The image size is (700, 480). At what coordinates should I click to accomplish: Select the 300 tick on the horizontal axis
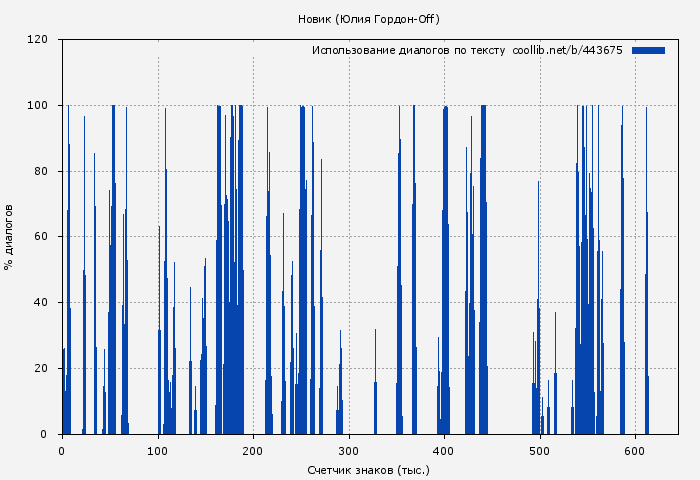[349, 451]
